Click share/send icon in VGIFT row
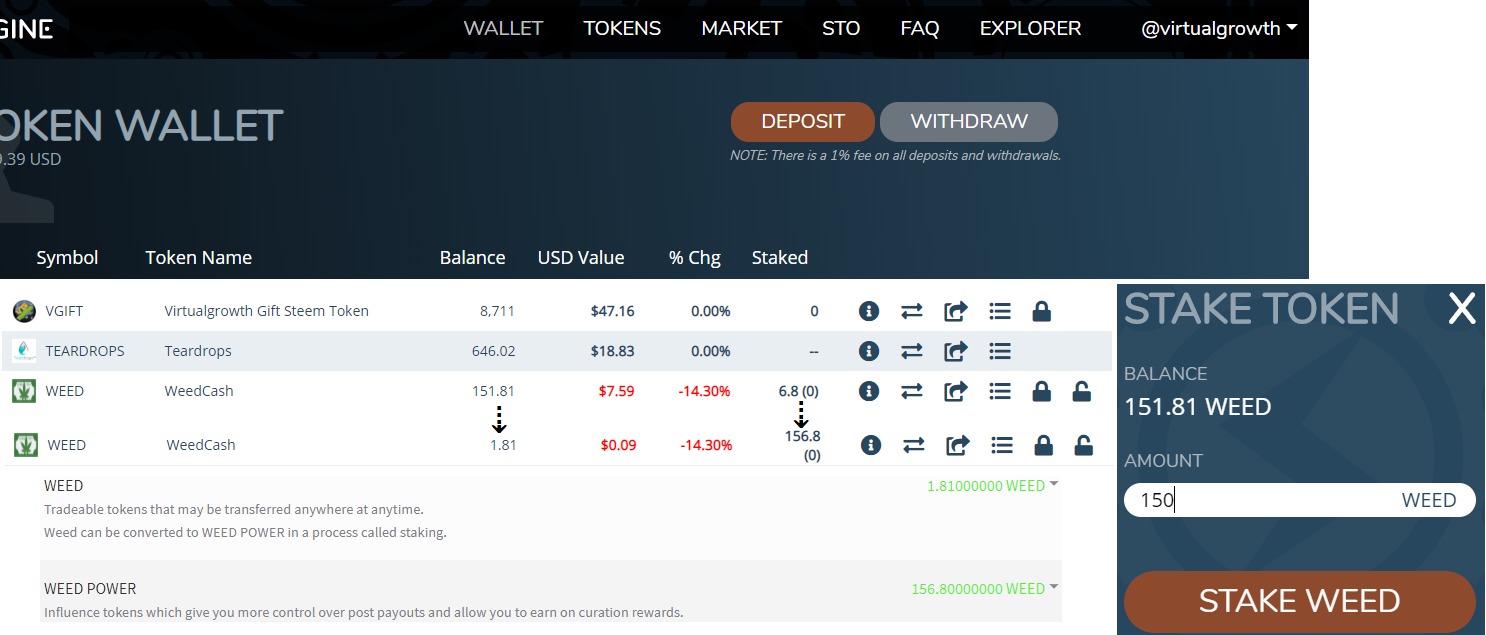Viewport: 1486px width, 635px height. (955, 311)
